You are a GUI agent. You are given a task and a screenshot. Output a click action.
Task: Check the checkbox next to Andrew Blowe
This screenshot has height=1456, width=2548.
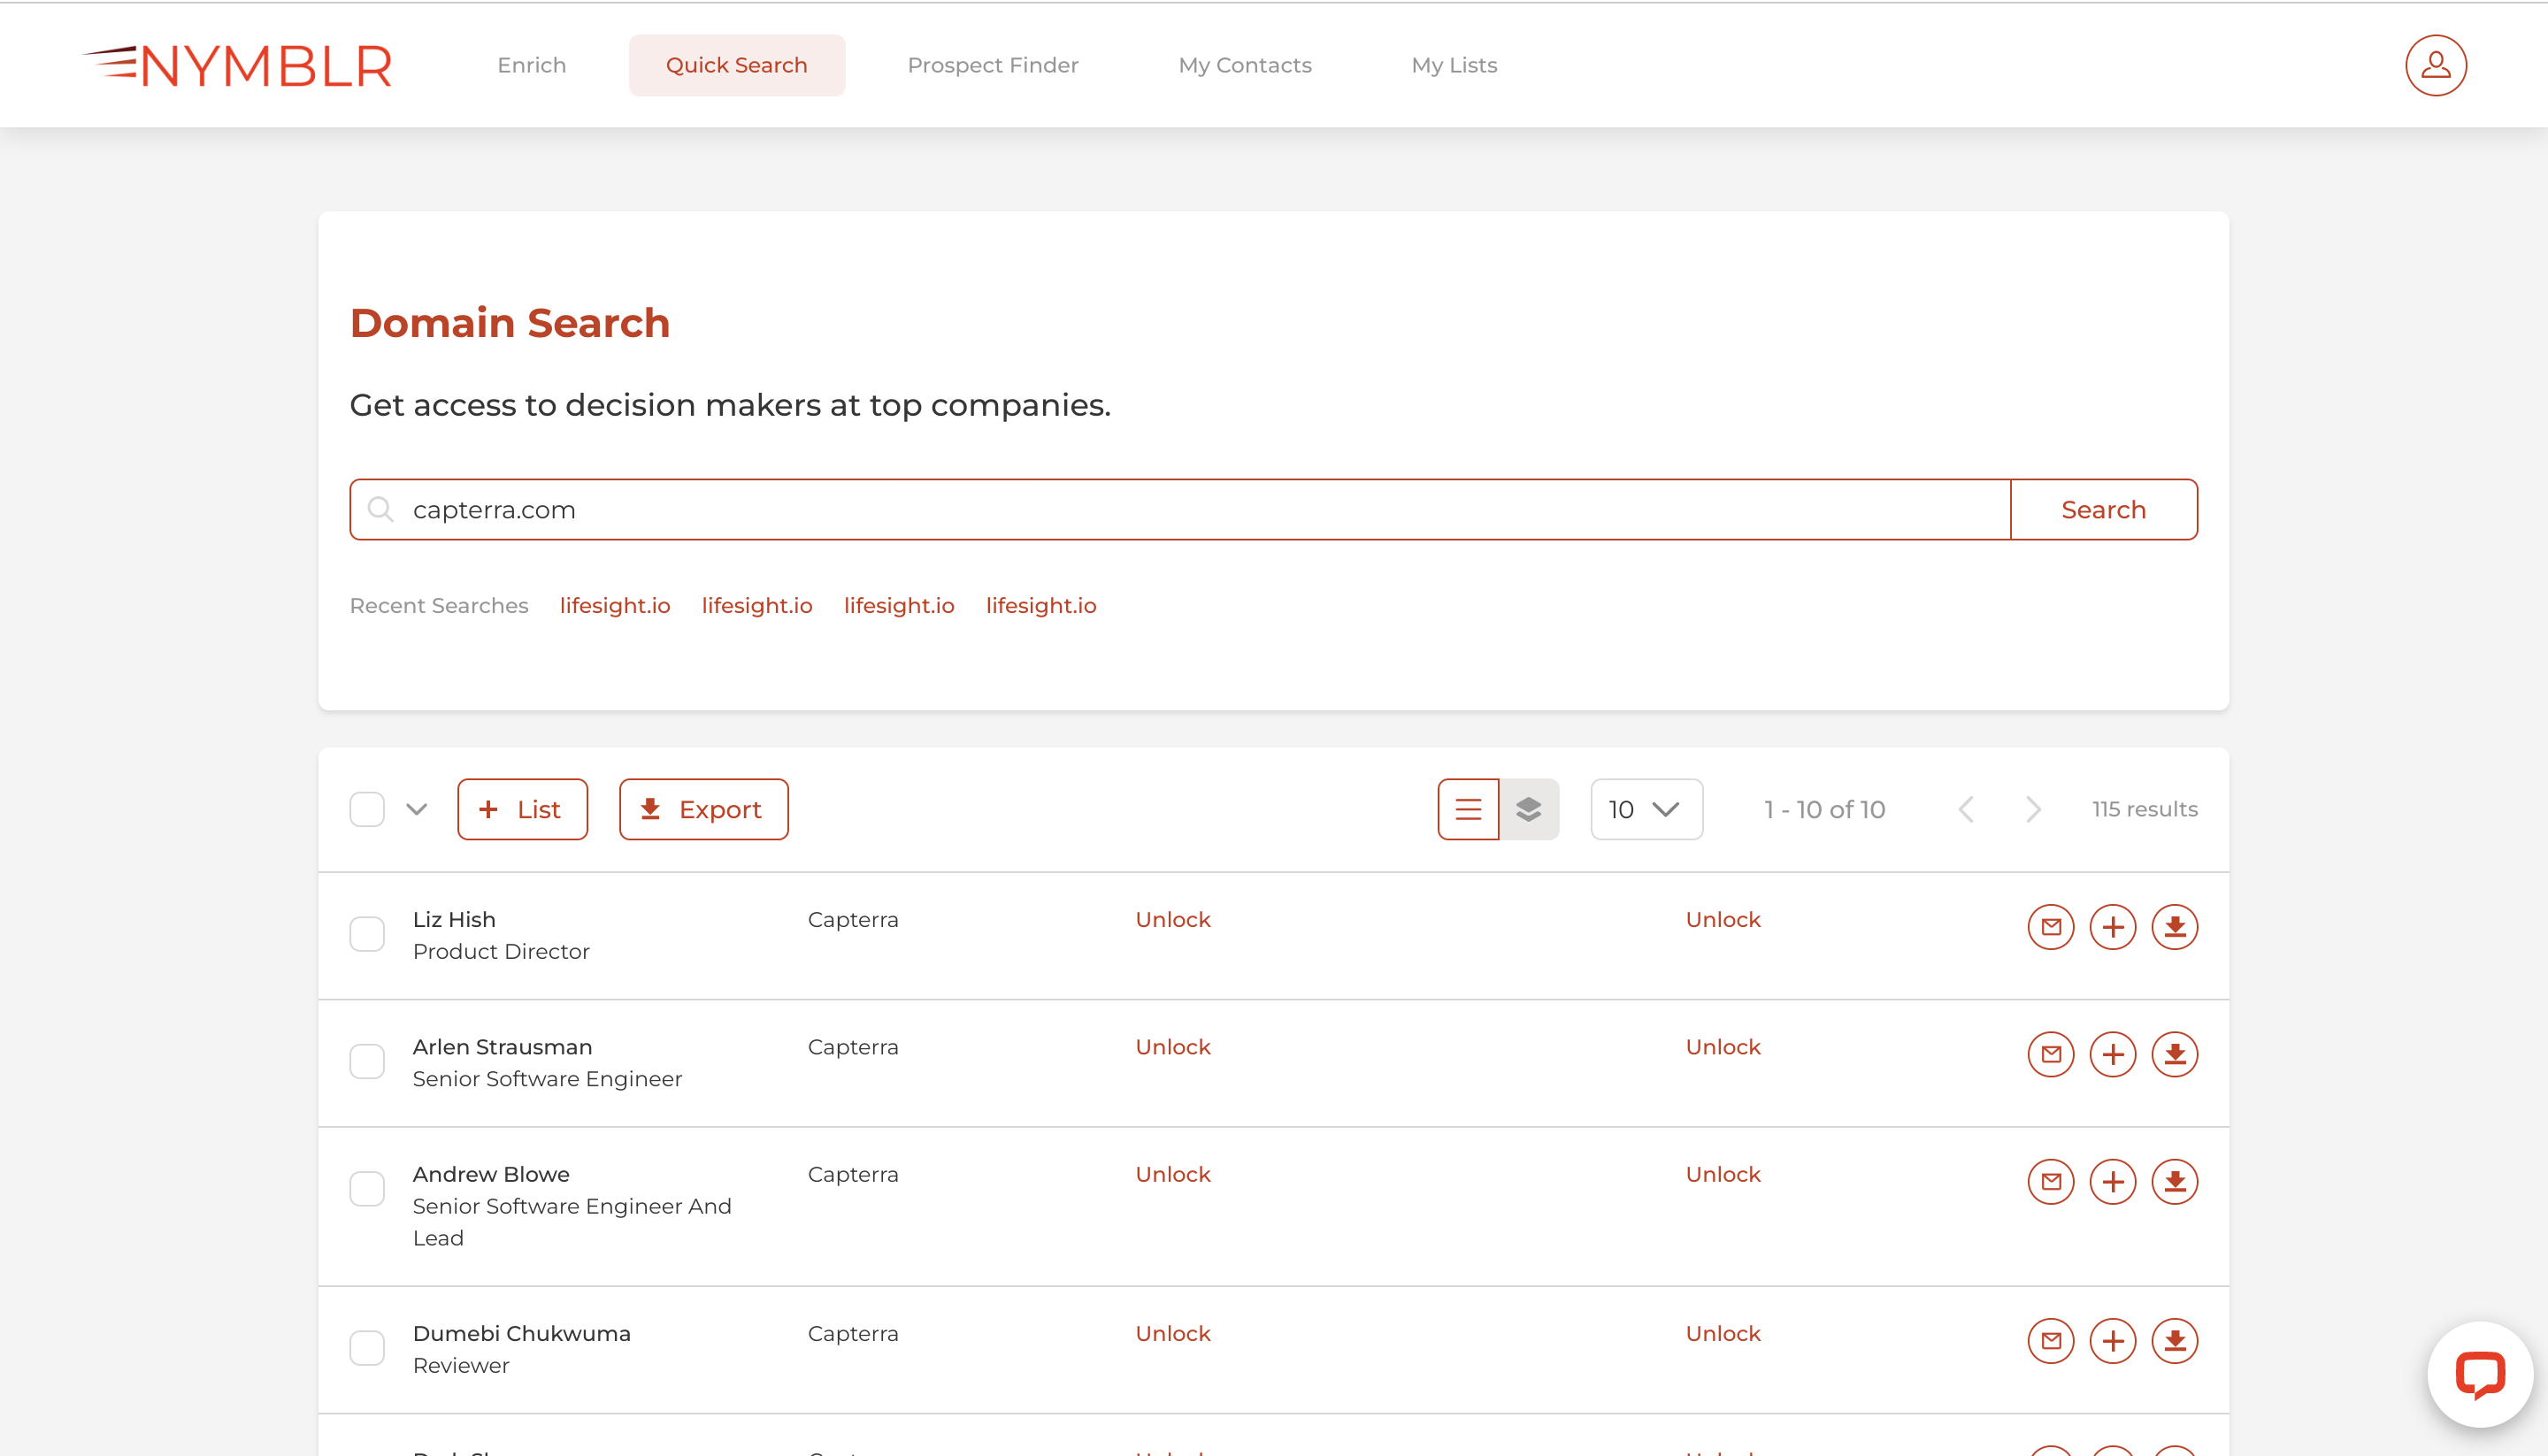(x=367, y=1188)
